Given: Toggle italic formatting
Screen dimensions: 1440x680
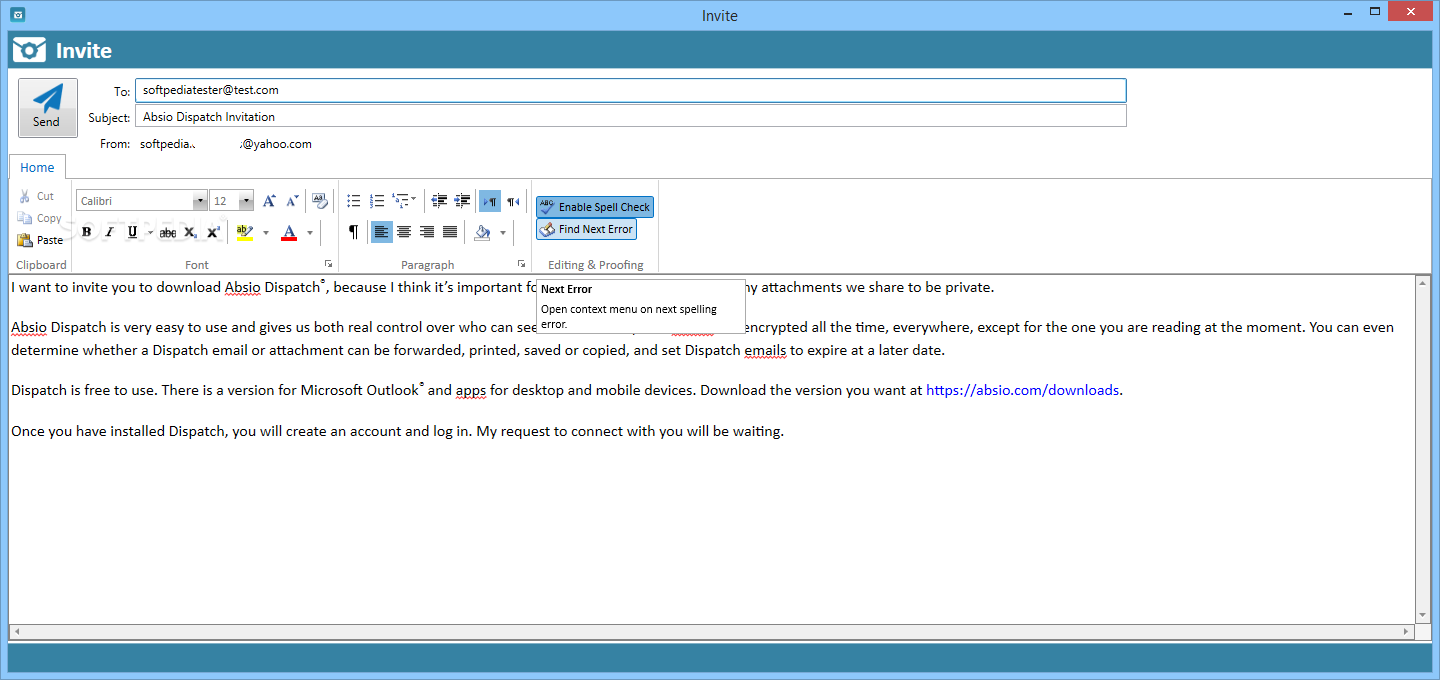Looking at the screenshot, I should (x=109, y=232).
